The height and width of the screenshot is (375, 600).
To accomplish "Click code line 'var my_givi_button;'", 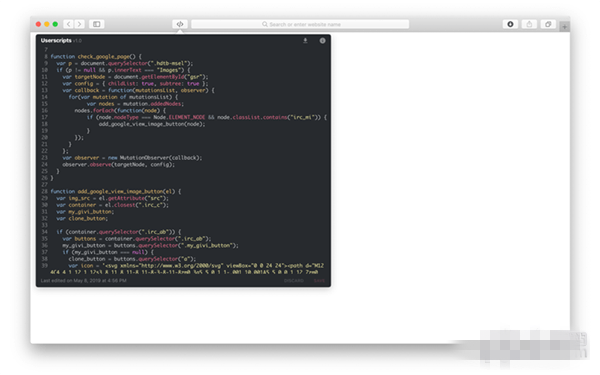I will (85, 212).
